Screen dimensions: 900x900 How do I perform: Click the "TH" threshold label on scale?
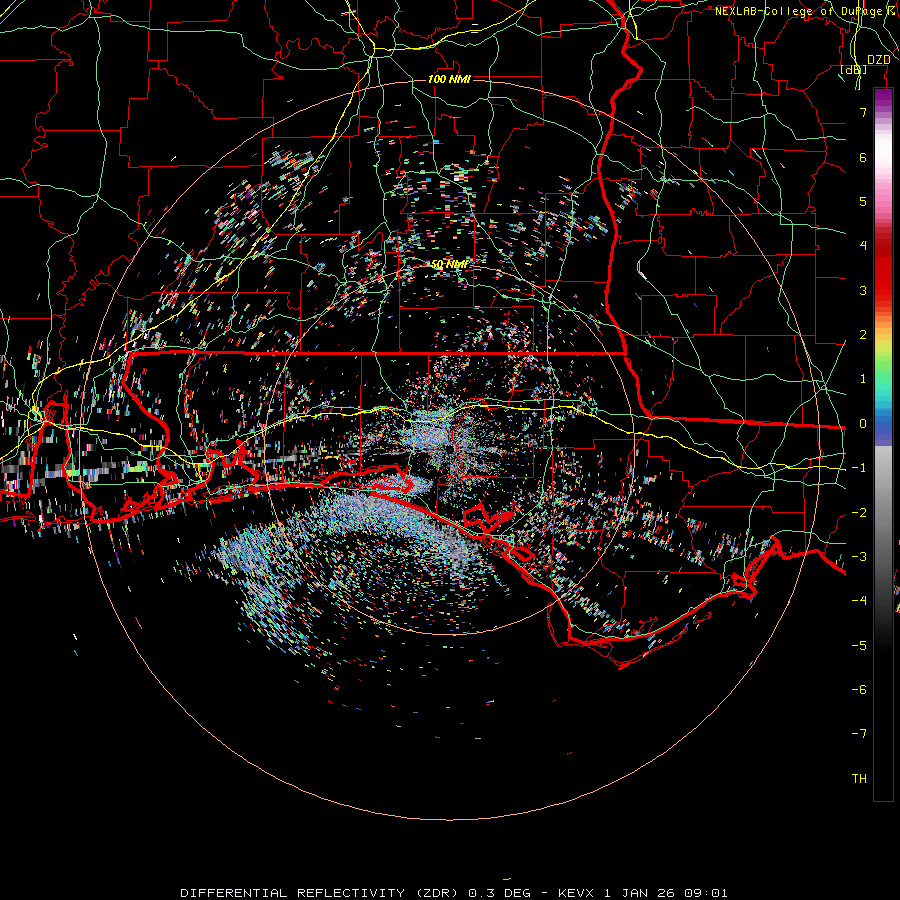(x=859, y=779)
